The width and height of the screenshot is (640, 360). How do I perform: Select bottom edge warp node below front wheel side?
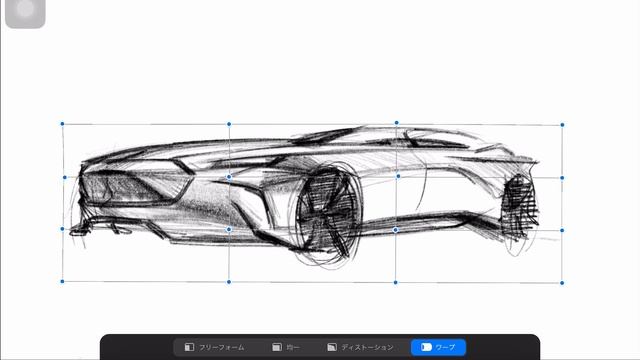click(229, 282)
